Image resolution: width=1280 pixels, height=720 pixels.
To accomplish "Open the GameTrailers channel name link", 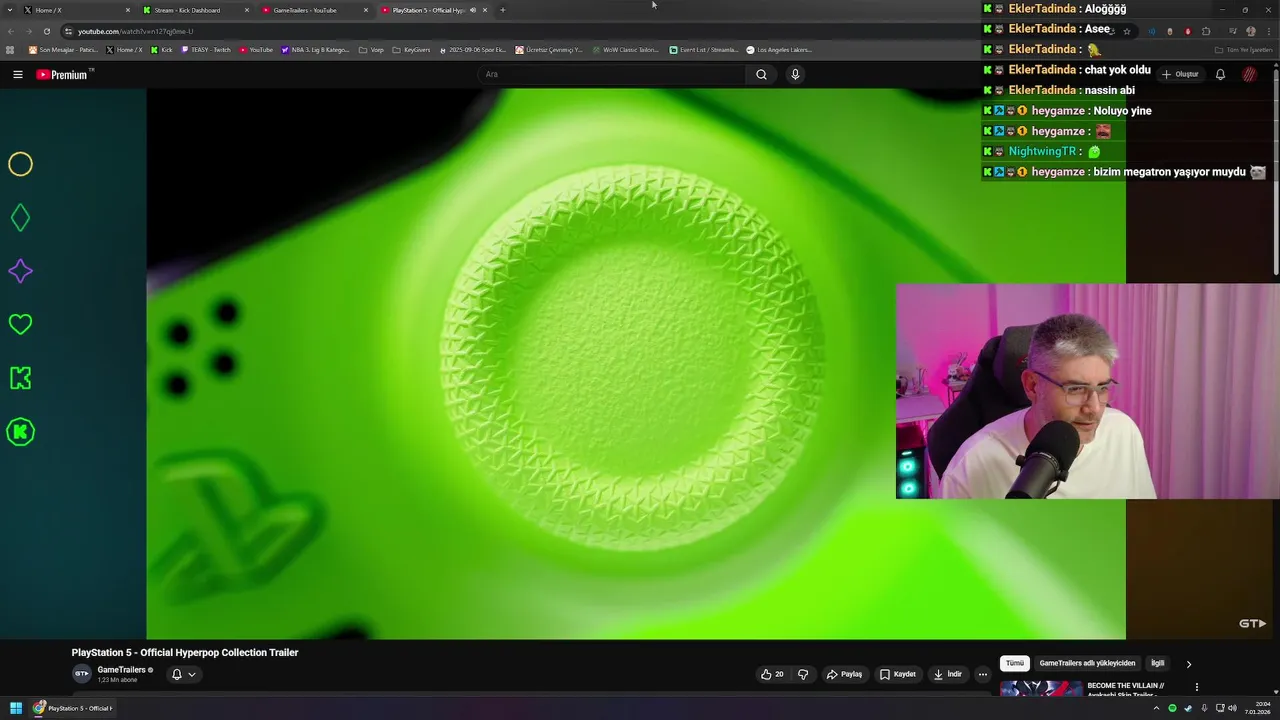I will [121, 670].
